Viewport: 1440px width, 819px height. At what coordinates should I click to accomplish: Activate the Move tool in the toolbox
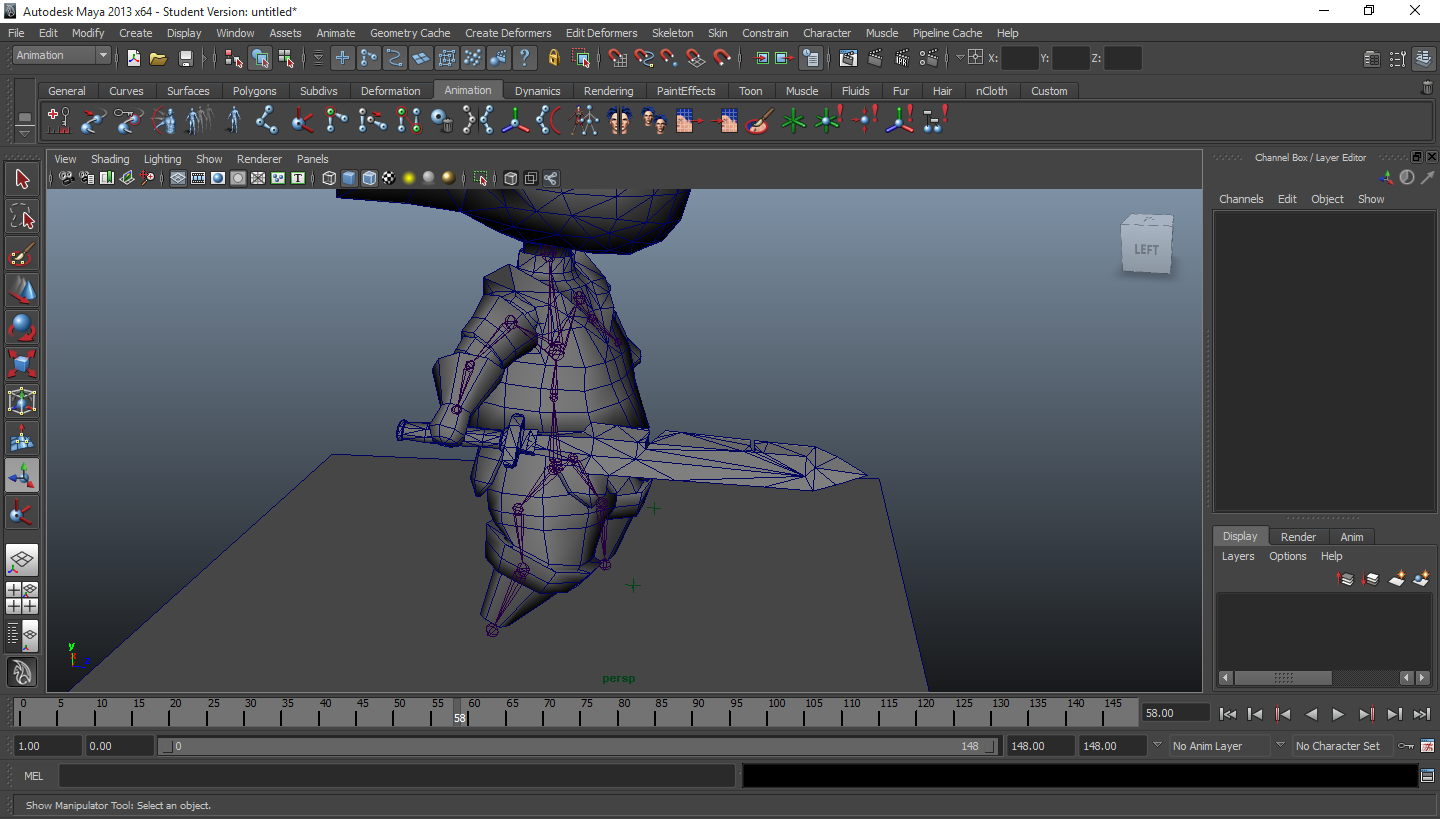point(22,292)
